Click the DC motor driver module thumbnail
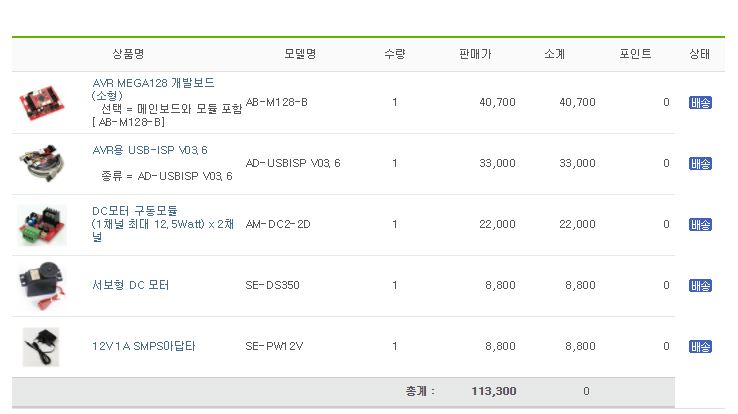This screenshot has height=414, width=738. [41, 225]
